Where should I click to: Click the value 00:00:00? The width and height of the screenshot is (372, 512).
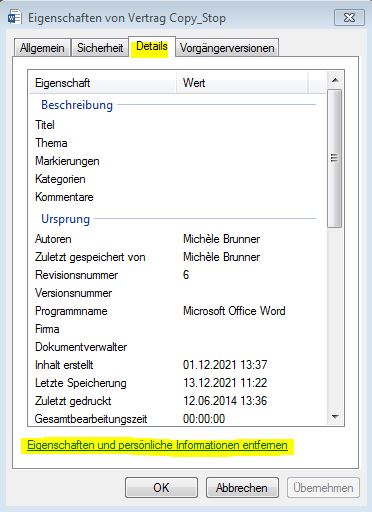(x=204, y=419)
